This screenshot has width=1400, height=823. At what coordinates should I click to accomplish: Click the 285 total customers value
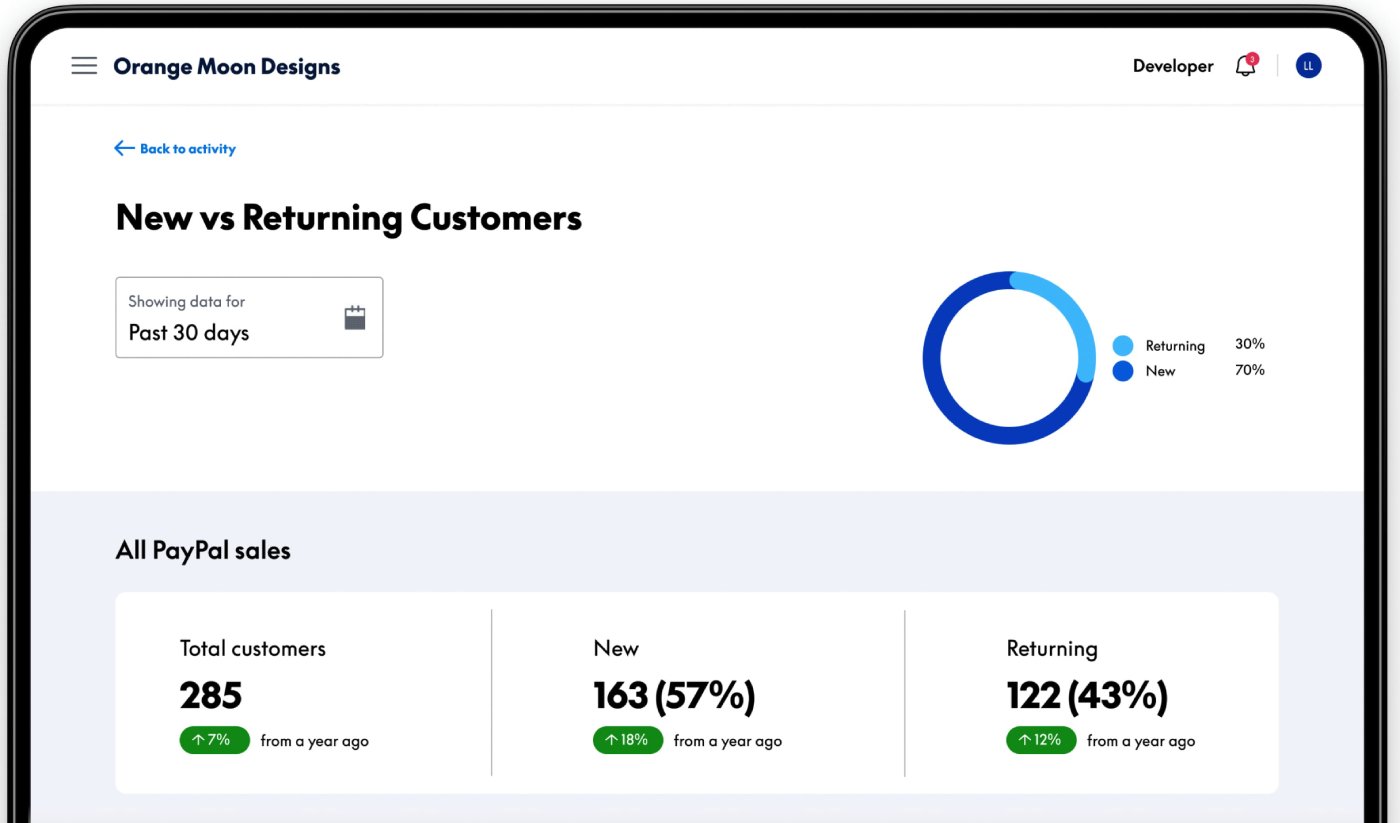click(211, 695)
